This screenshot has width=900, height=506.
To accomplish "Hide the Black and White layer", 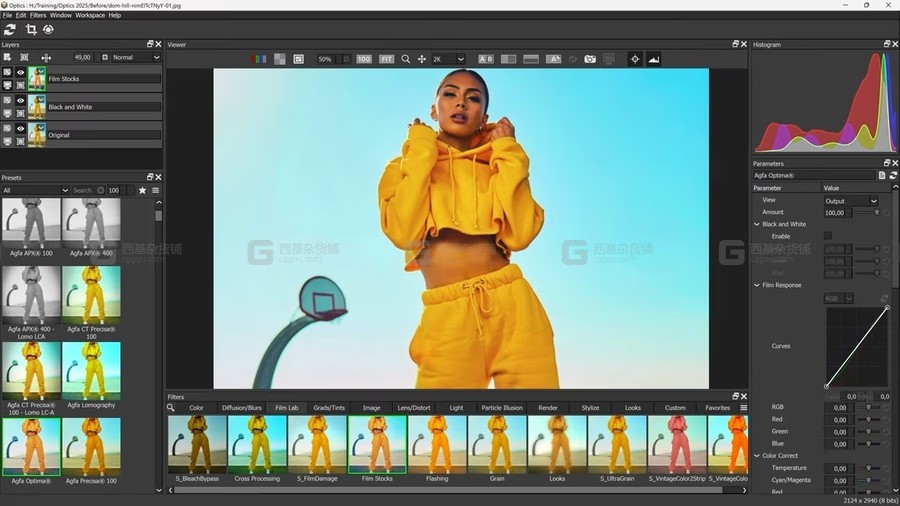I will pyautogui.click(x=21, y=100).
